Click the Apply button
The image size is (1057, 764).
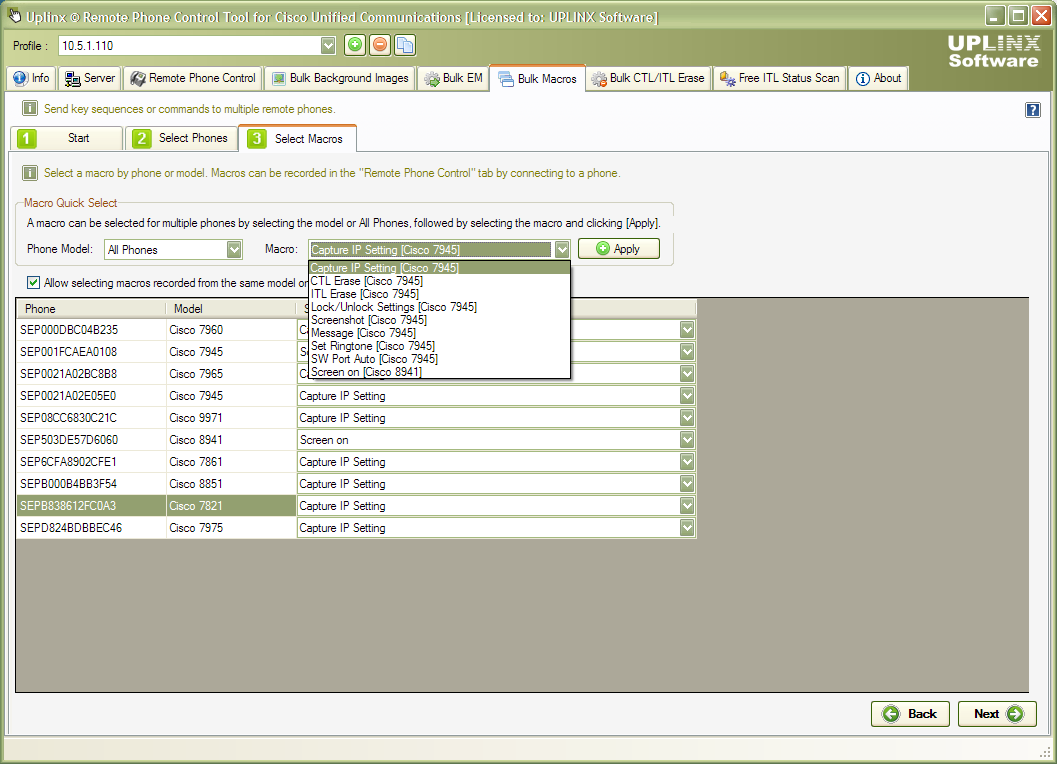pyautogui.click(x=618, y=248)
